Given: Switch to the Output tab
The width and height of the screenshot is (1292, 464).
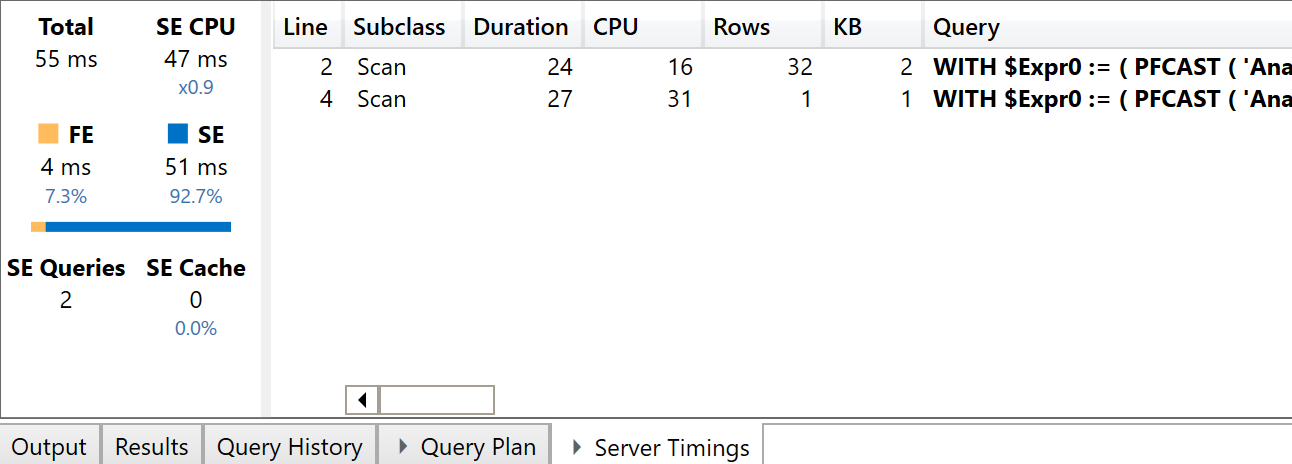Looking at the screenshot, I should coord(50,446).
